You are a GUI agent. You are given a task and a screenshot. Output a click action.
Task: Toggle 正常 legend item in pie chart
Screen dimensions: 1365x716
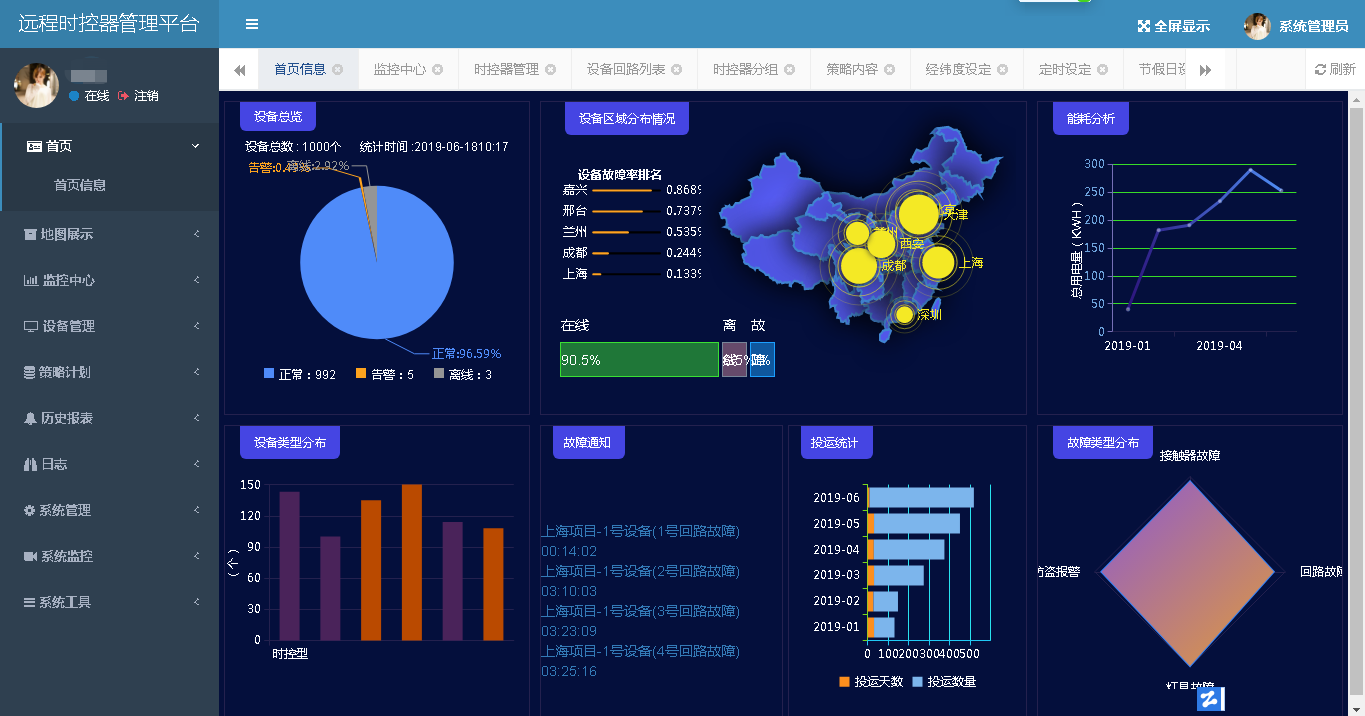(269, 374)
